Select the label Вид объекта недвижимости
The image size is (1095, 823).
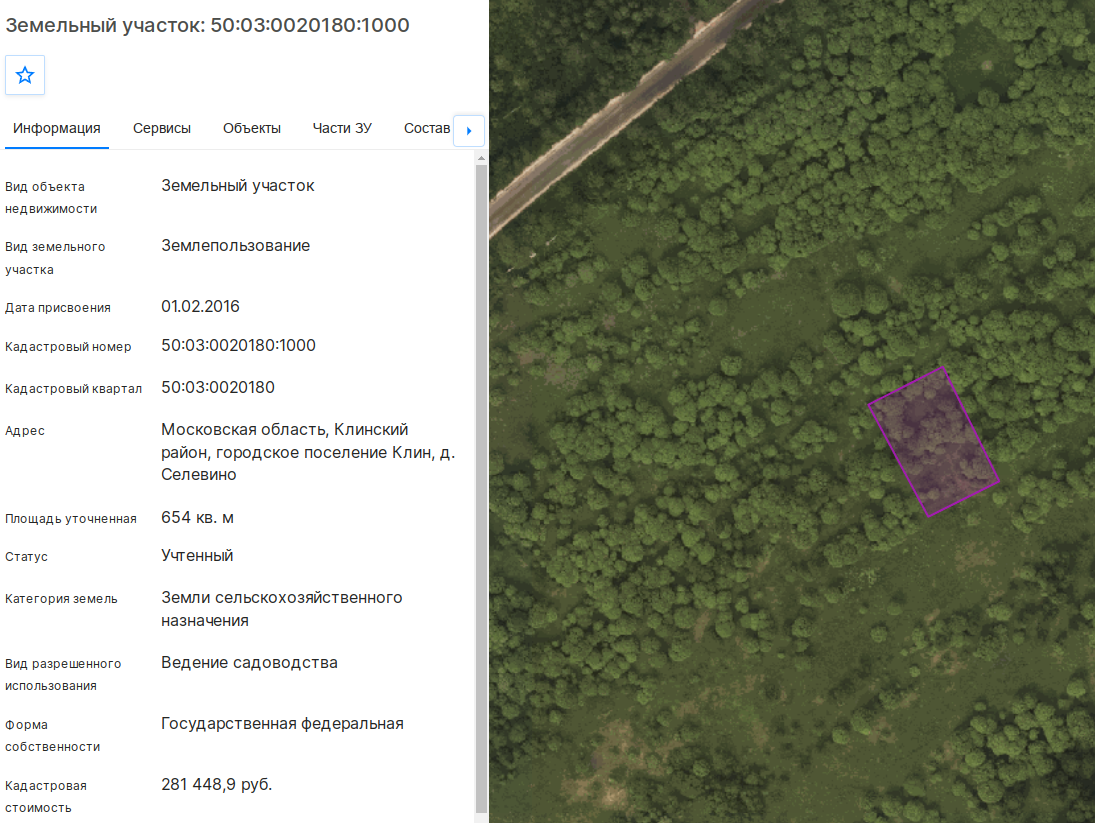pos(51,198)
